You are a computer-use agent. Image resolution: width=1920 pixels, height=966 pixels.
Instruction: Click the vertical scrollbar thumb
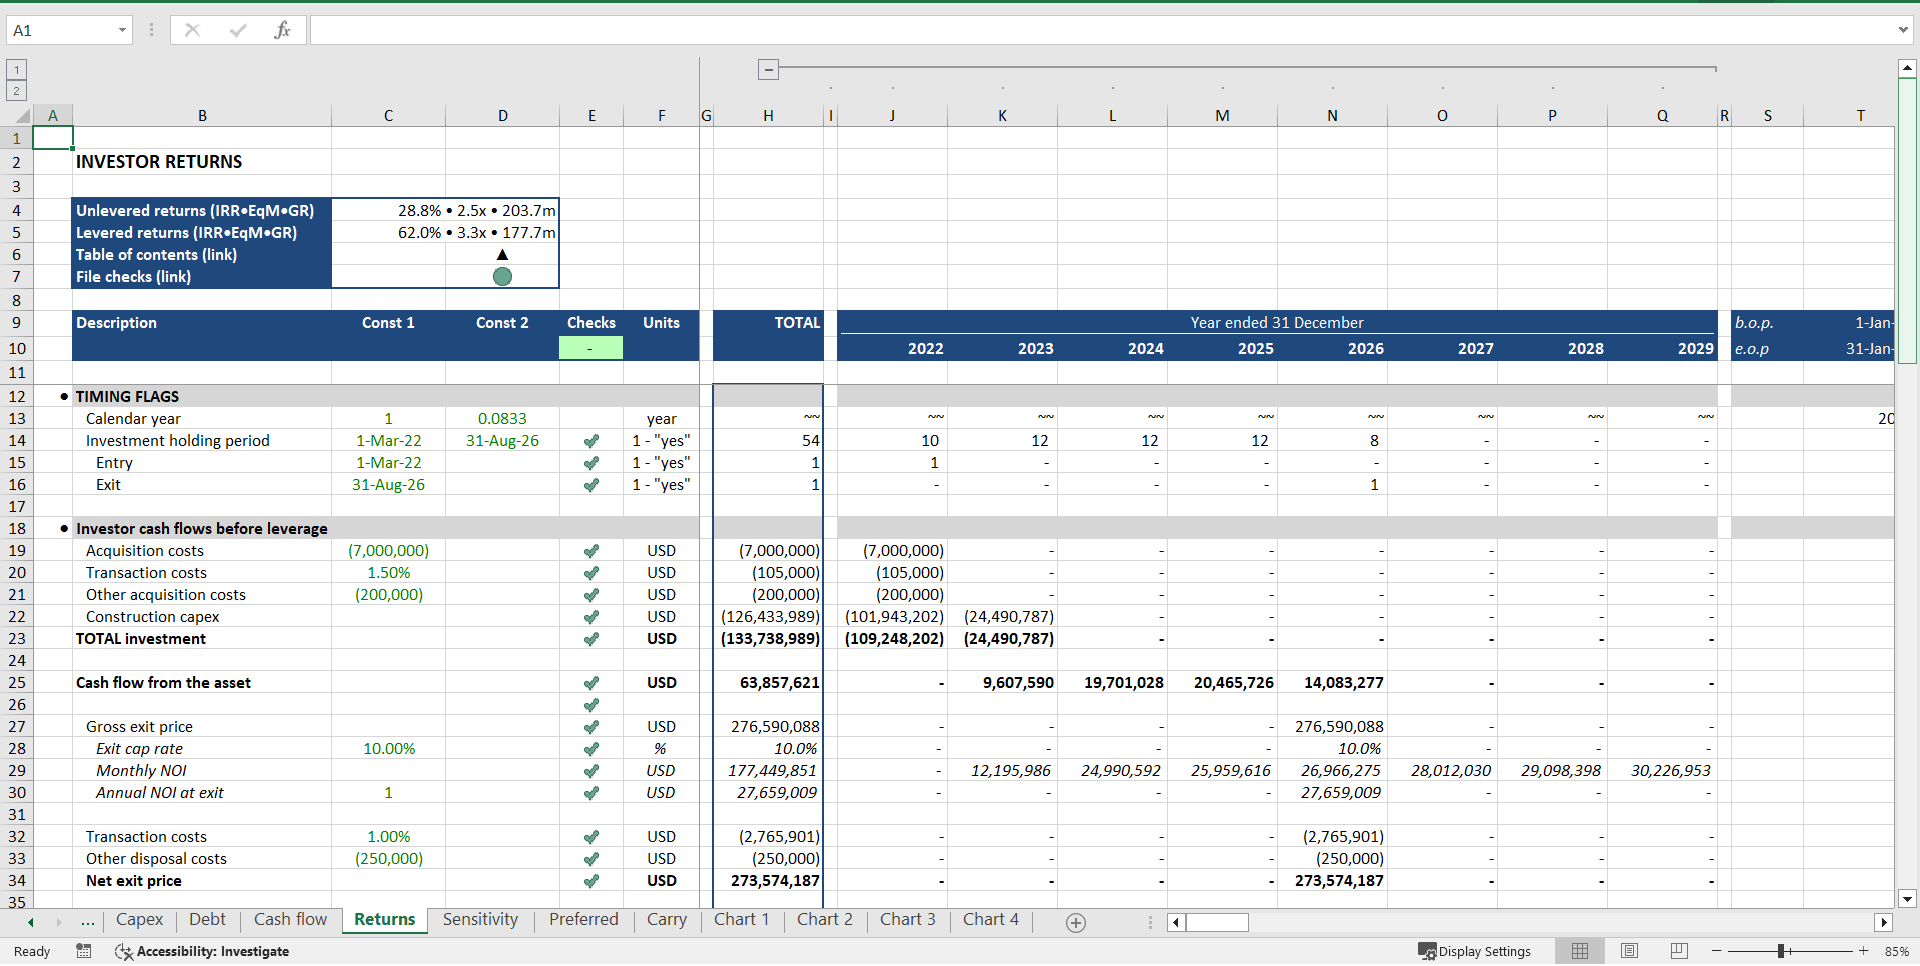point(1907,220)
